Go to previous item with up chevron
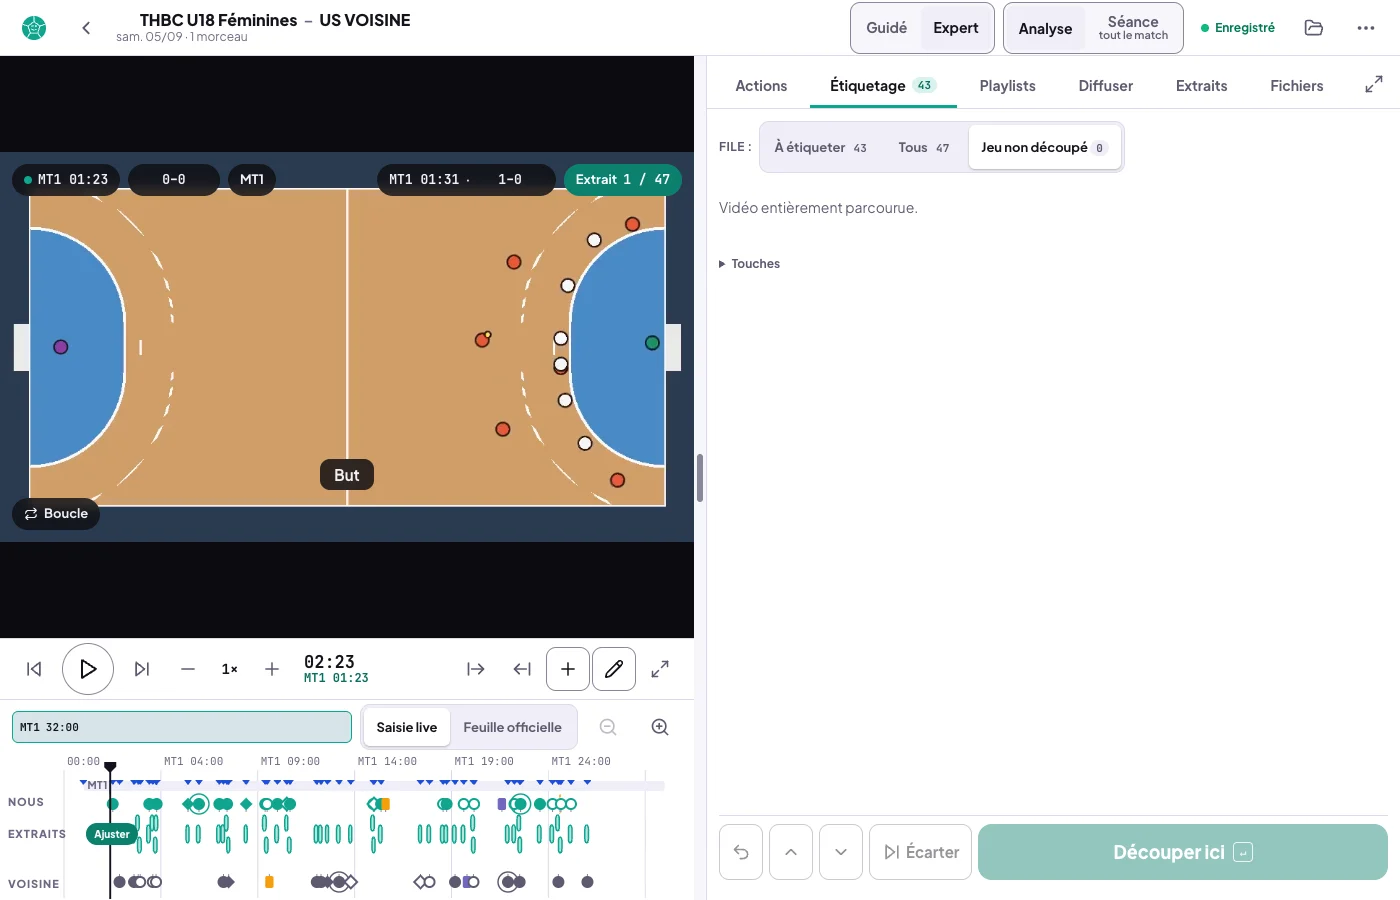This screenshot has height=900, width=1400. pyautogui.click(x=791, y=852)
